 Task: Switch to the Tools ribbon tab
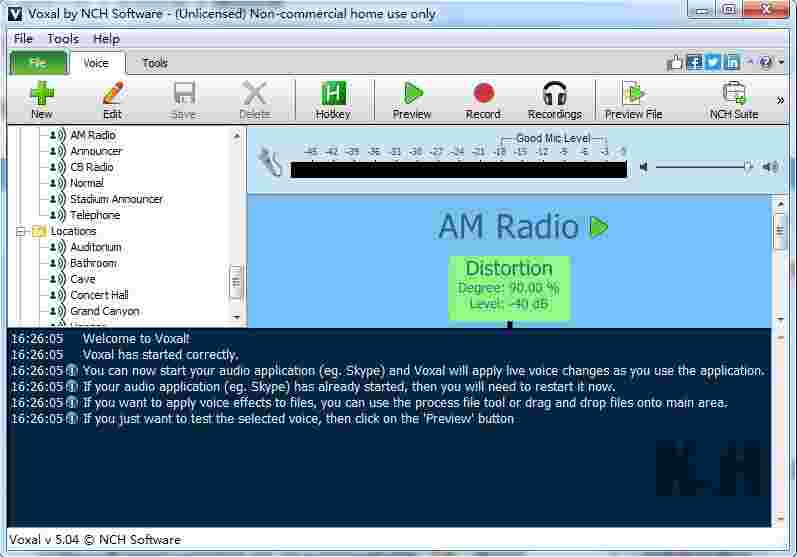click(x=155, y=63)
